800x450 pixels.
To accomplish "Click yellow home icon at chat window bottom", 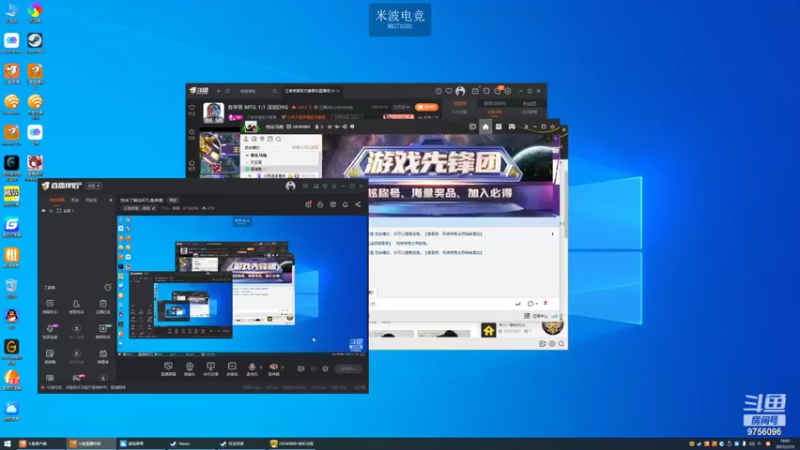I will [488, 331].
